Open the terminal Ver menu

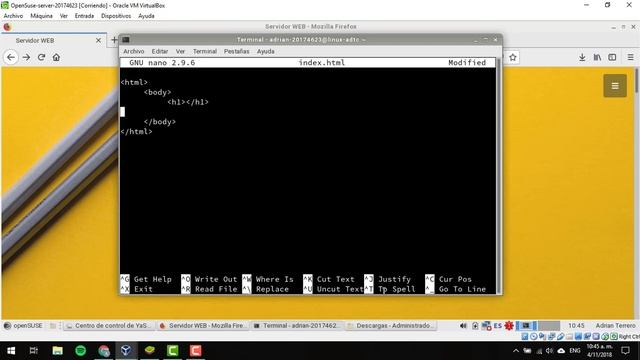180,51
